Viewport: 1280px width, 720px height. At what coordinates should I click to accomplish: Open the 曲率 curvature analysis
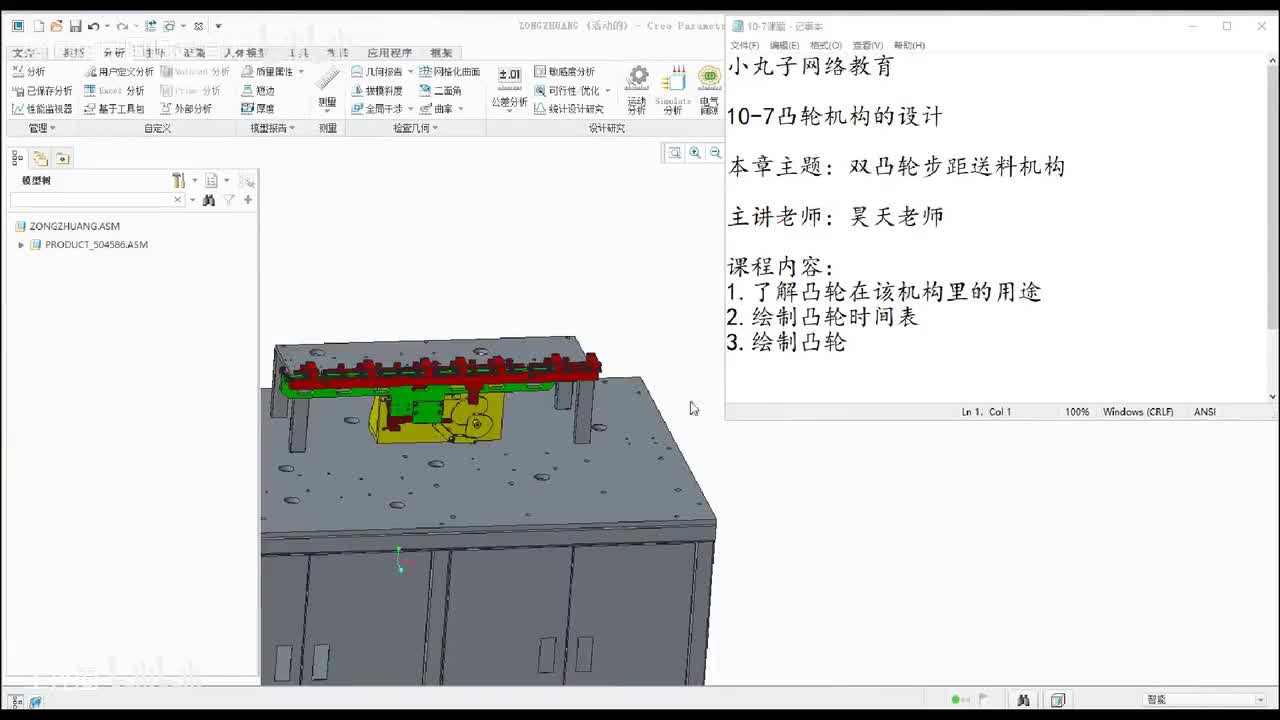point(436,109)
